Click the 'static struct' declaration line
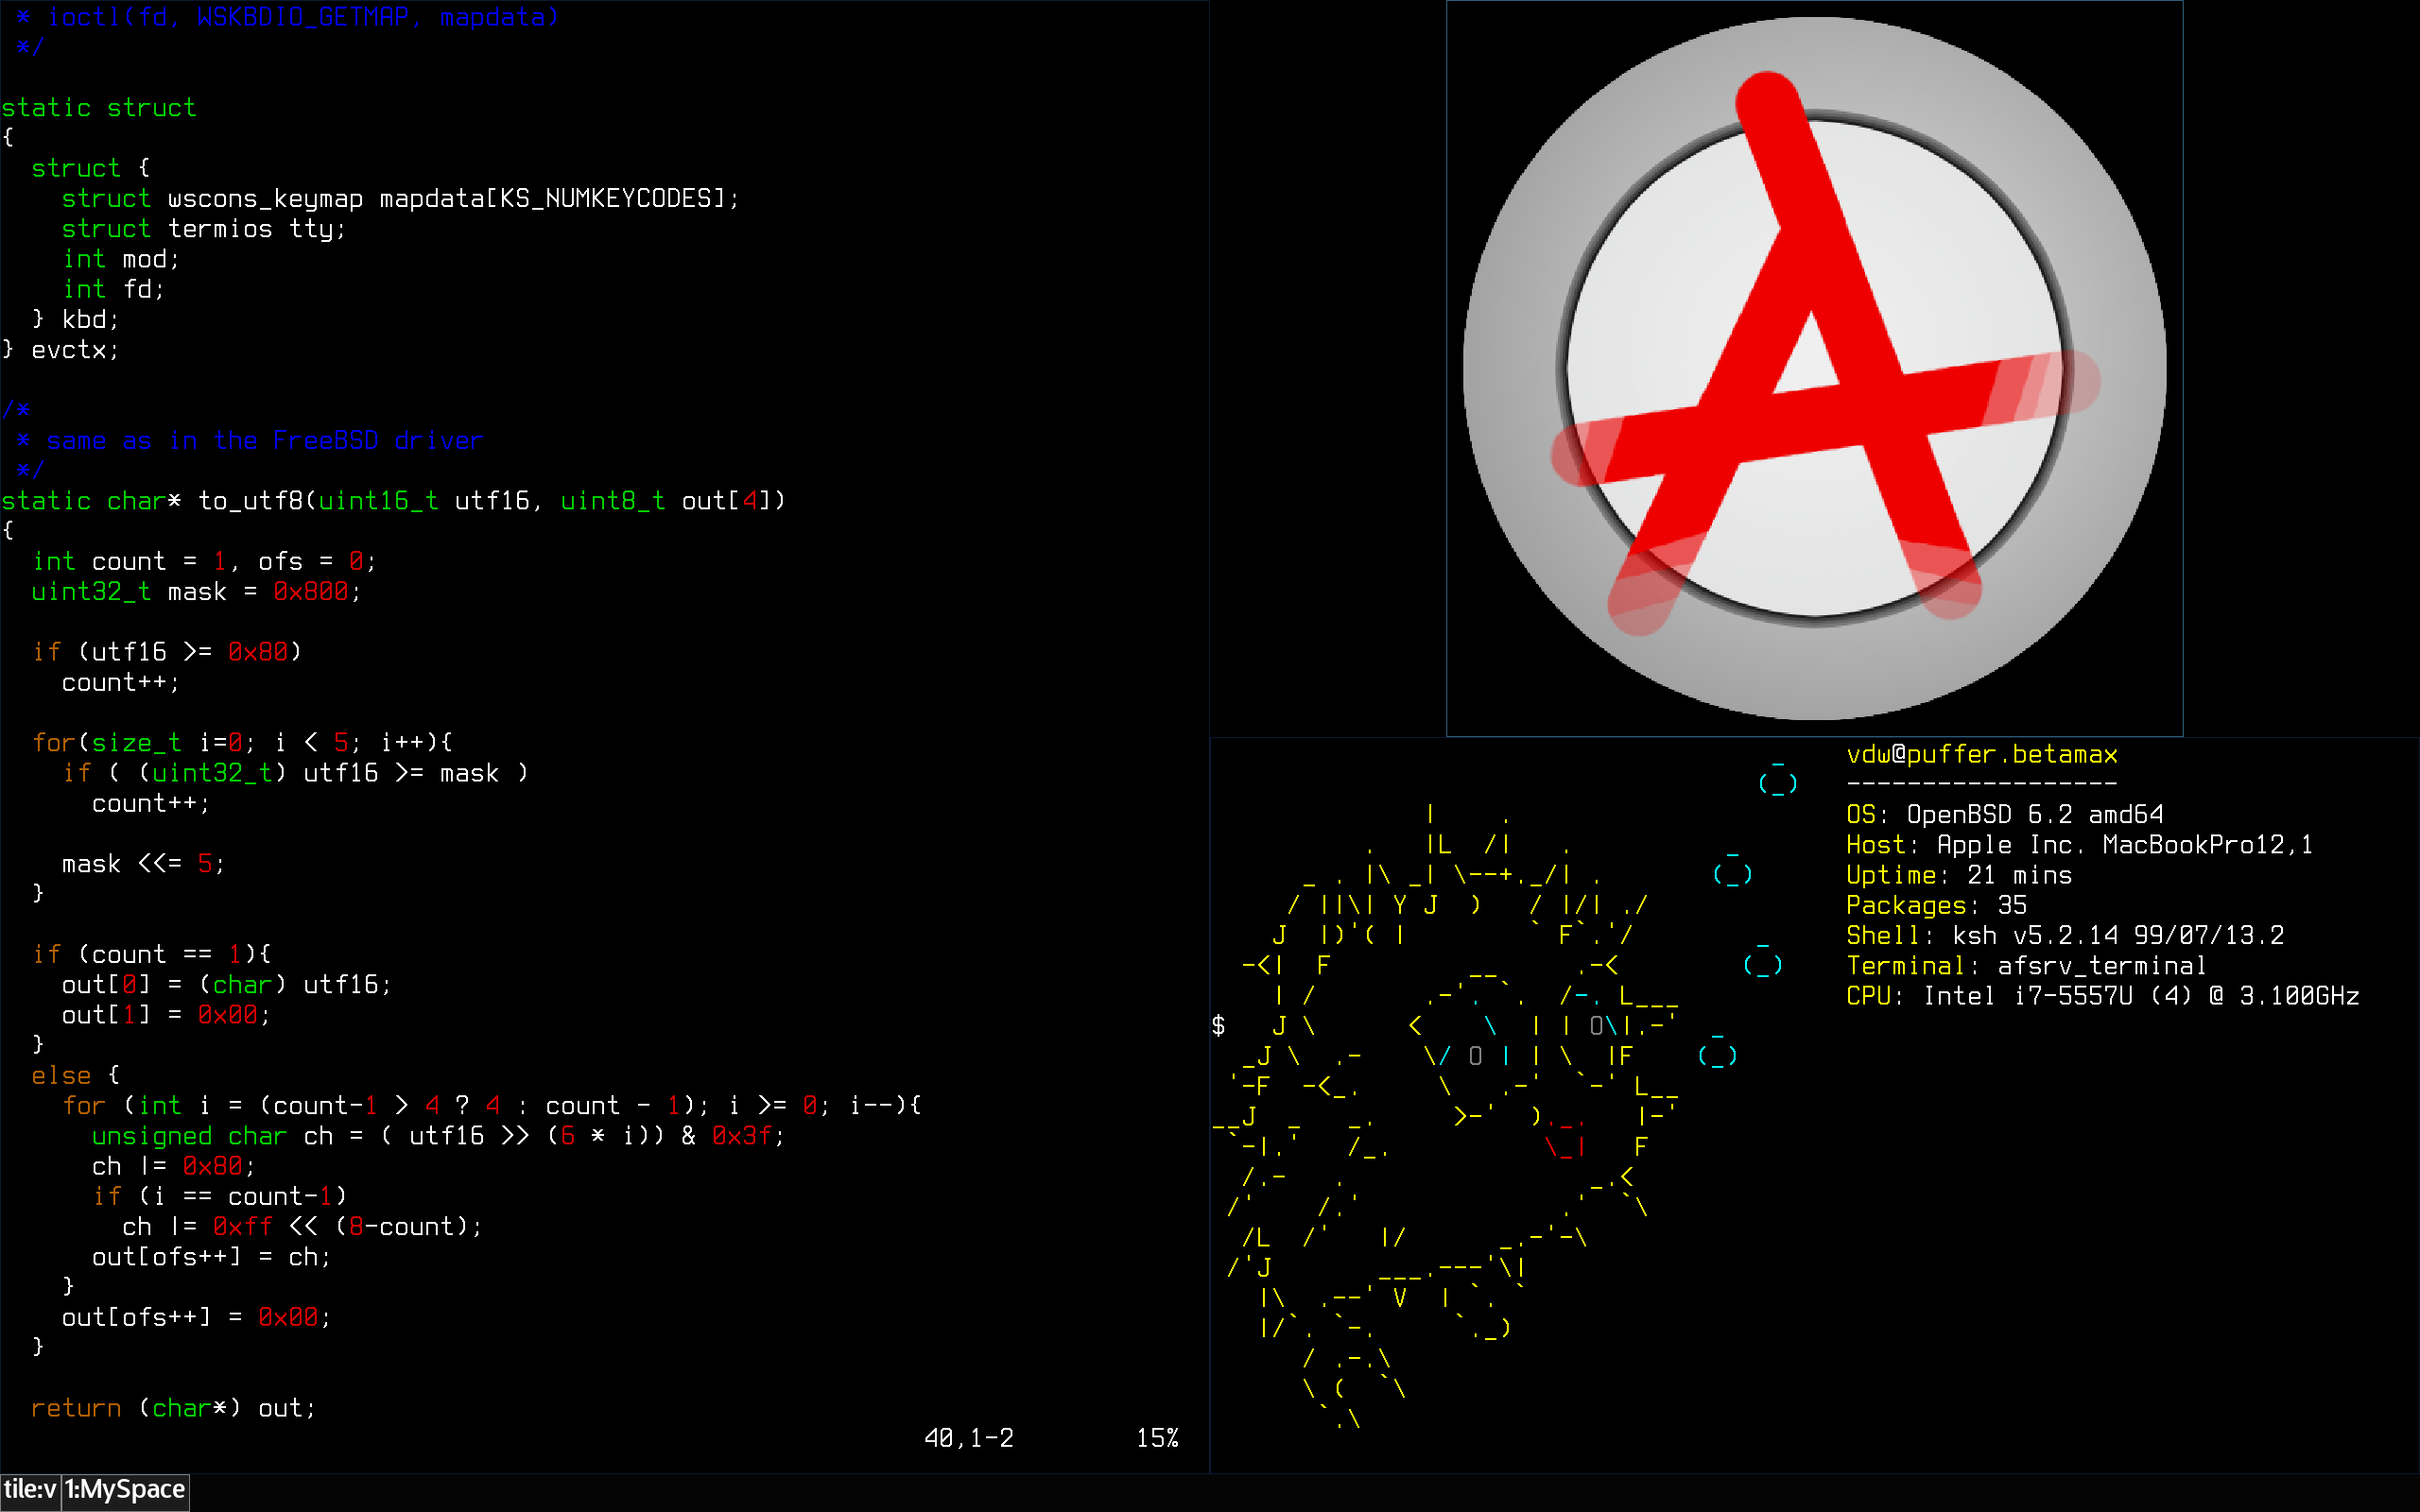The height and width of the screenshot is (1512, 2420). click(x=99, y=108)
